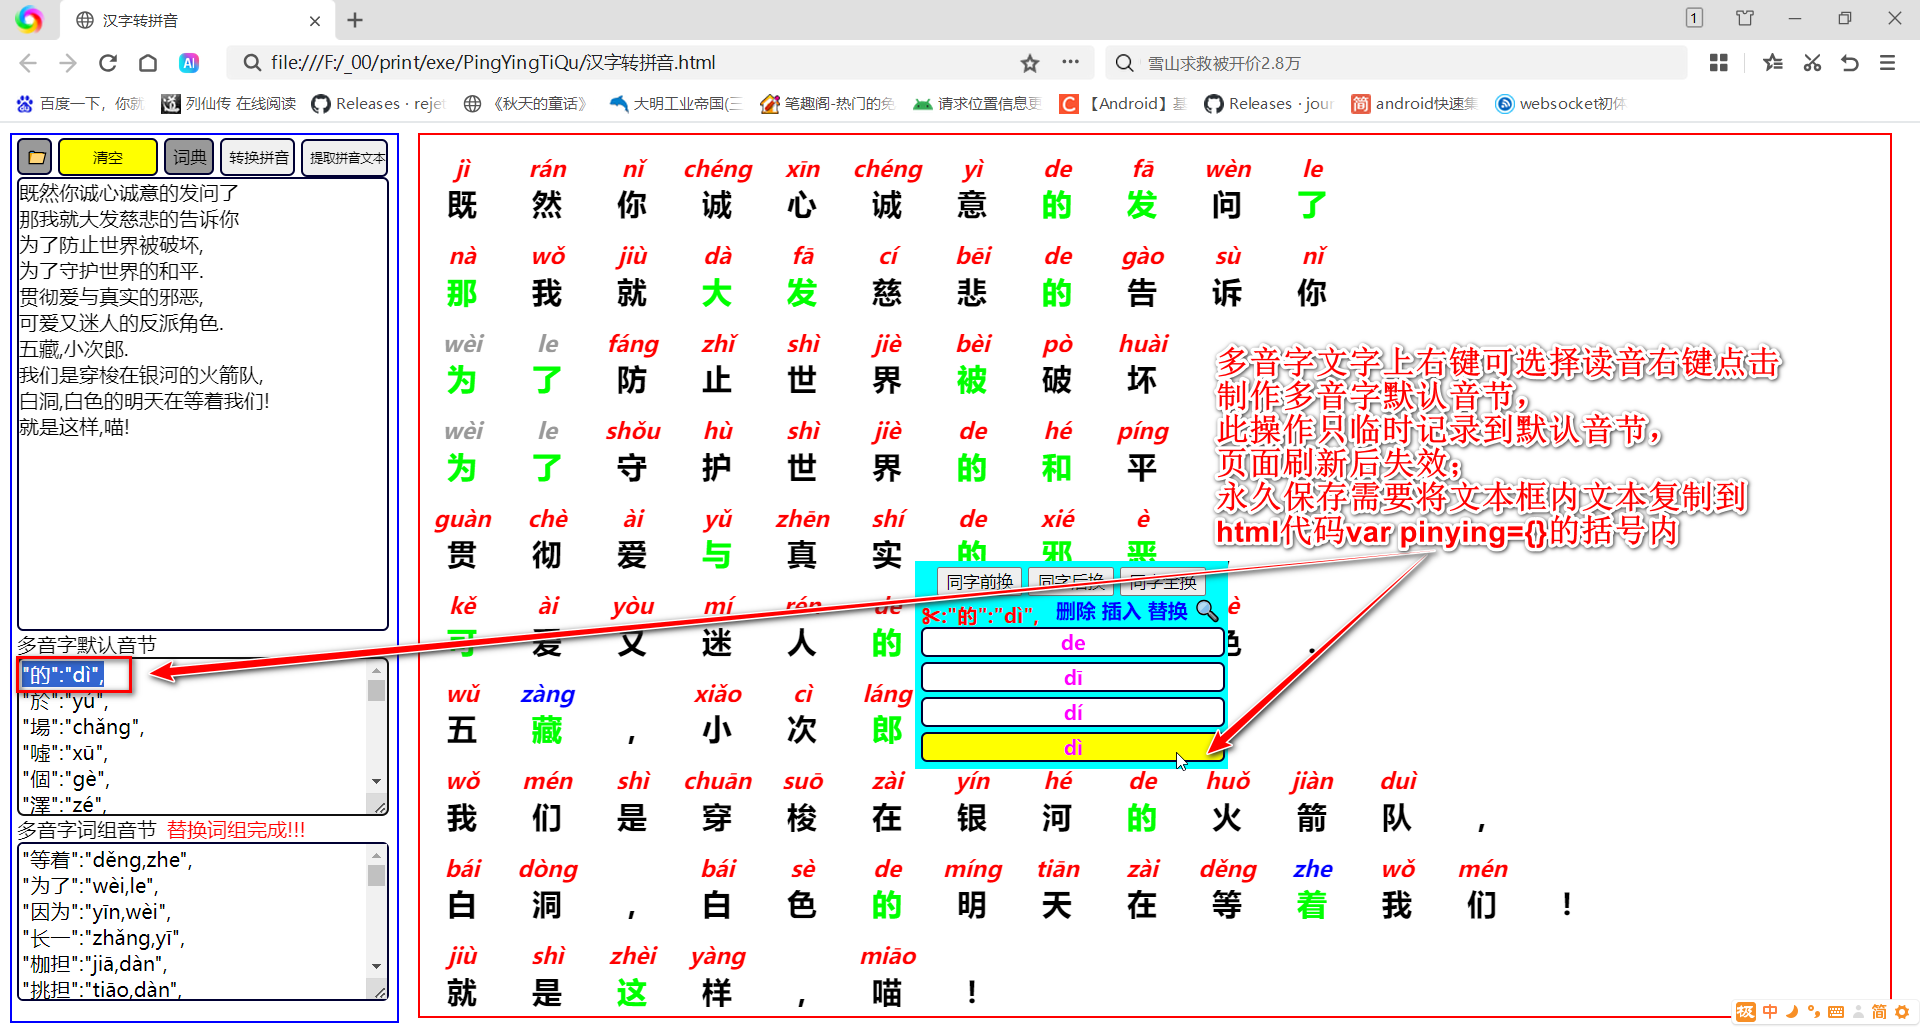This screenshot has width=1920, height=1030.
Task: Click the bookmark star icon in address bar
Action: point(1030,63)
